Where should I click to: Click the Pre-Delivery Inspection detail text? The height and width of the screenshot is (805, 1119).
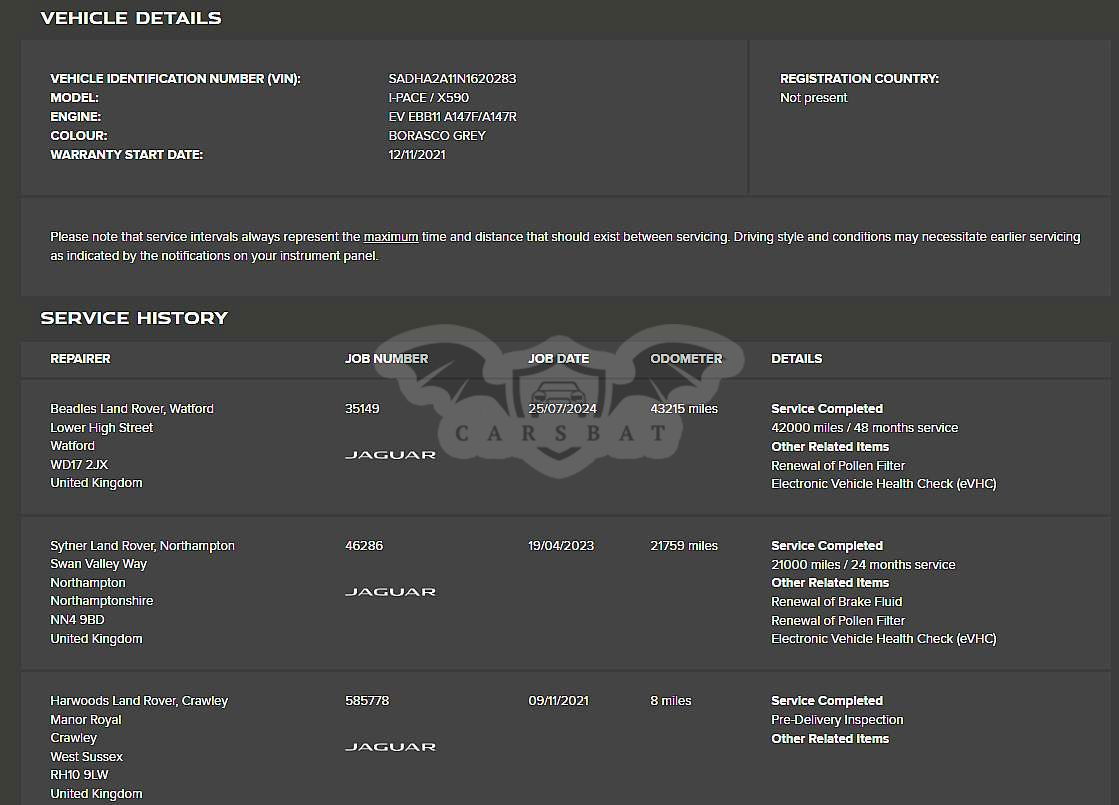[837, 720]
